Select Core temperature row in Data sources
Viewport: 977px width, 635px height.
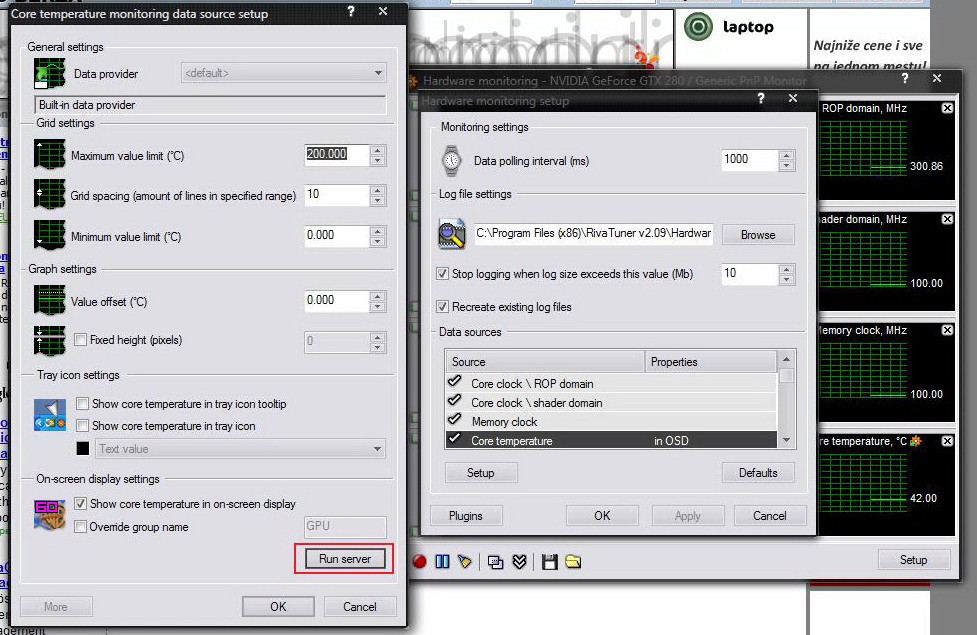pyautogui.click(x=612, y=441)
